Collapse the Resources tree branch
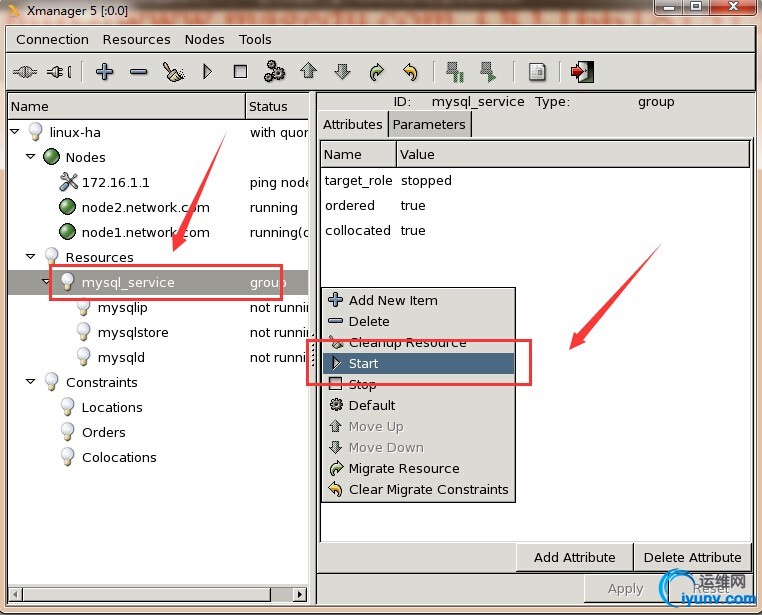The height and width of the screenshot is (615, 762). point(31,256)
